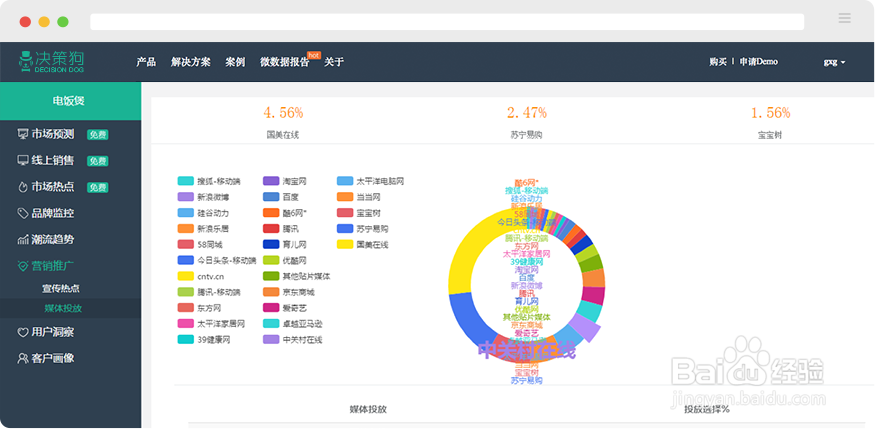875x429 pixels.
Task: Toggle the 爱奇艺 legend swatch
Action: (x=271, y=308)
